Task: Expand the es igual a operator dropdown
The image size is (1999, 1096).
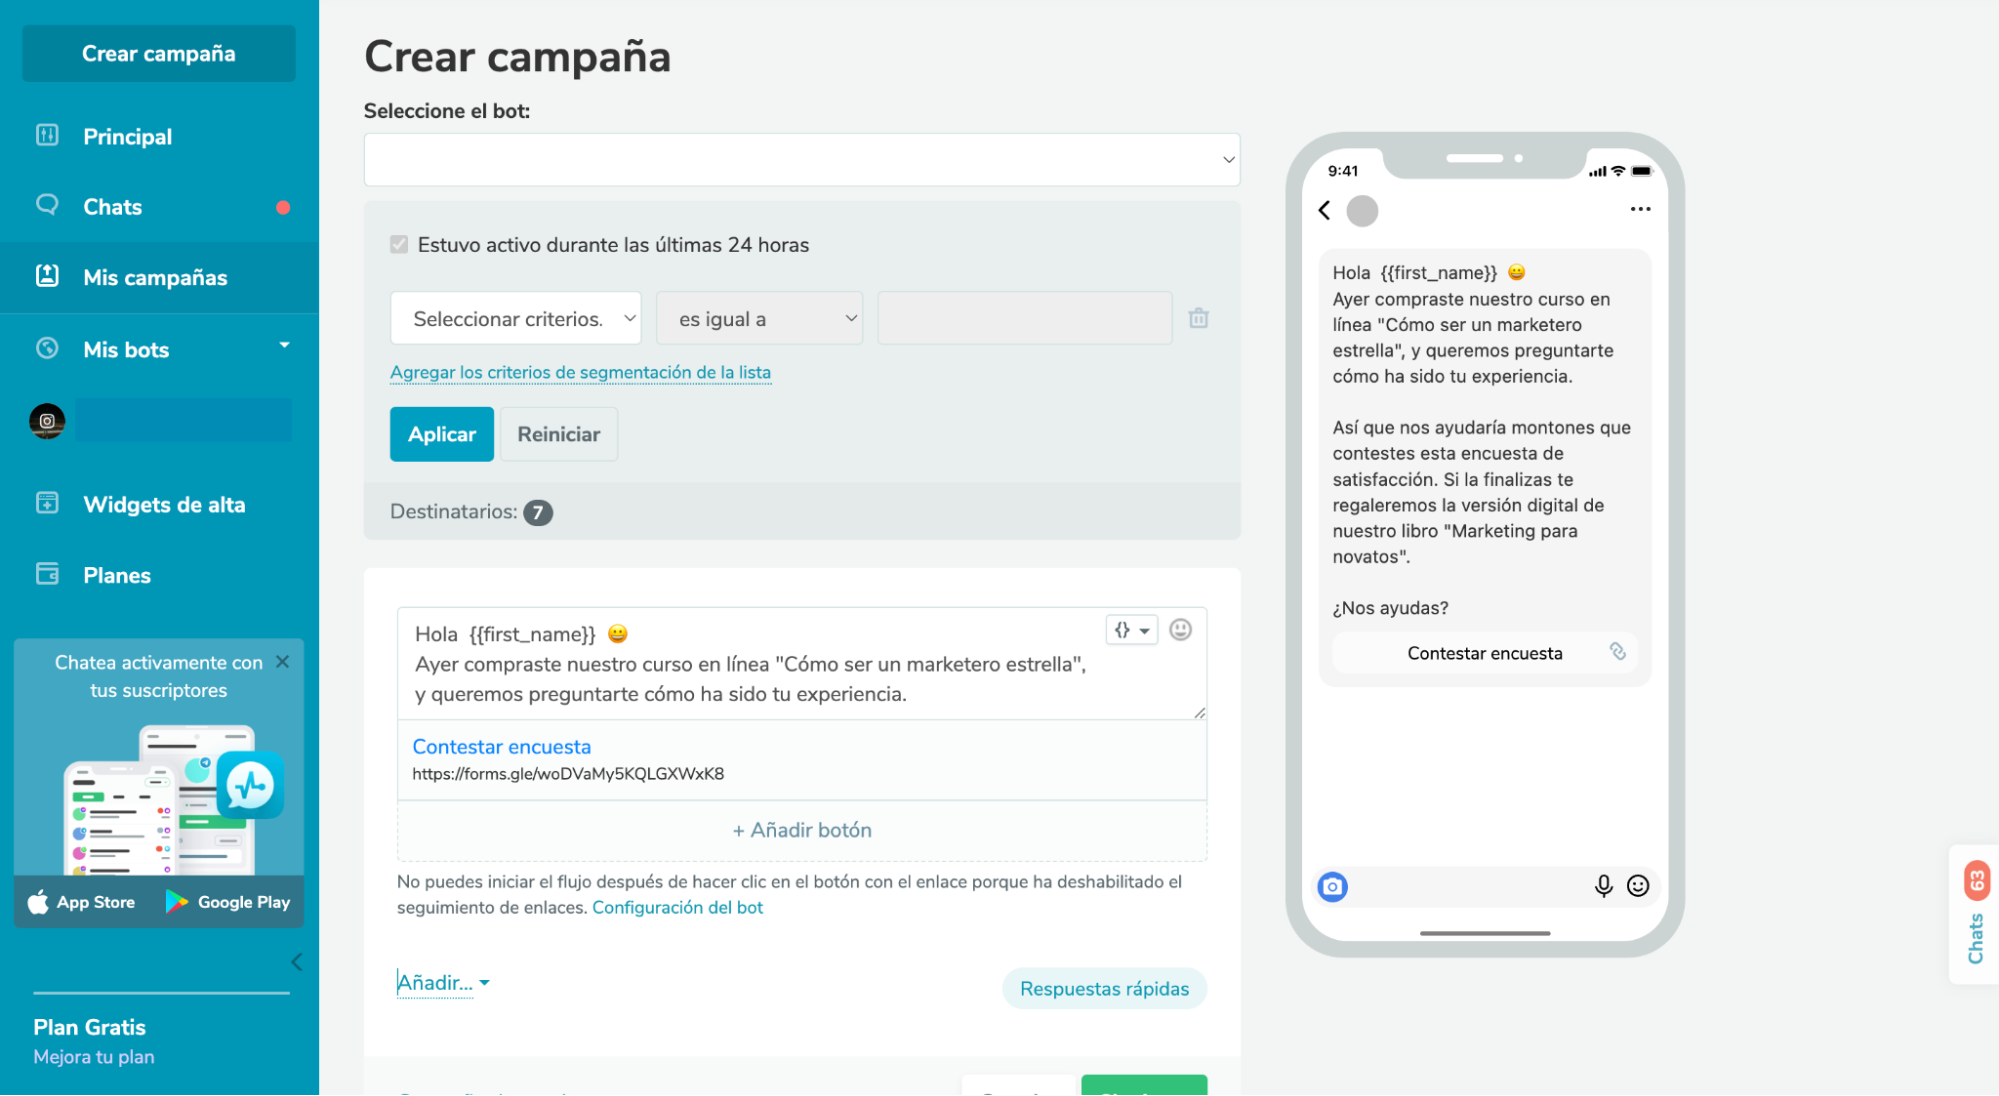Action: (x=760, y=319)
